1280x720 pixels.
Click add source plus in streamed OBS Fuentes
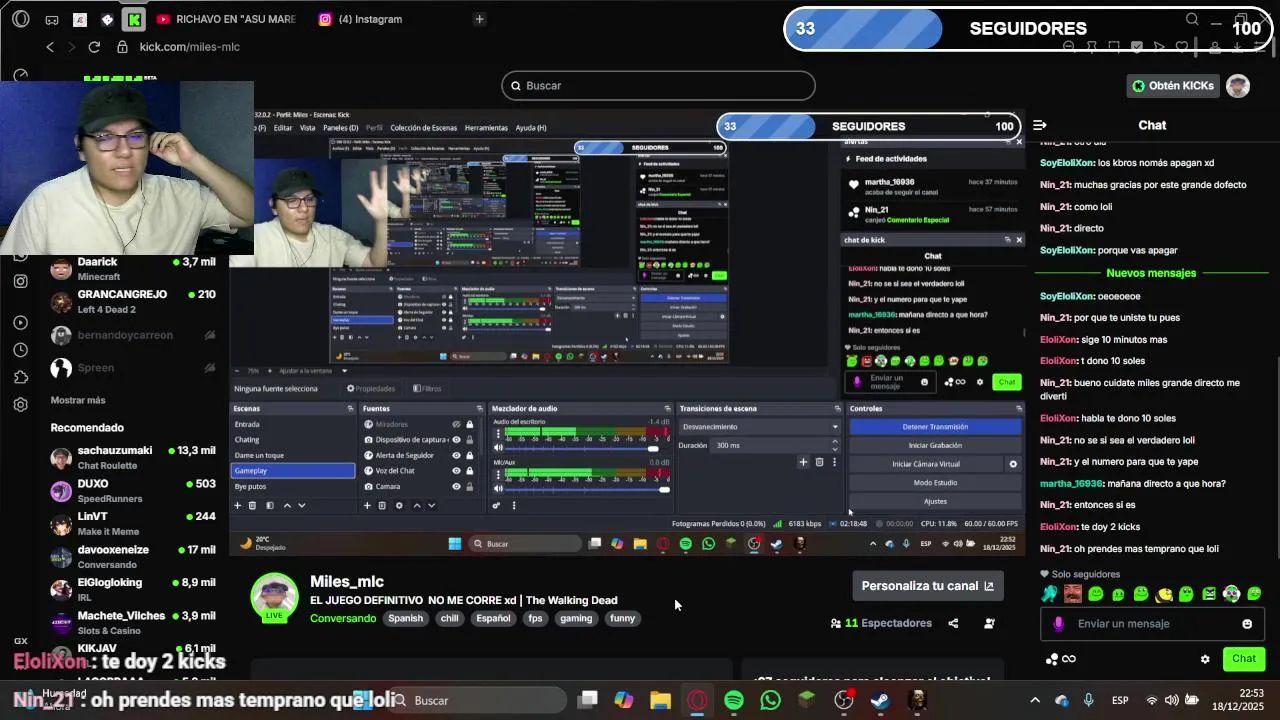pyautogui.click(x=367, y=506)
